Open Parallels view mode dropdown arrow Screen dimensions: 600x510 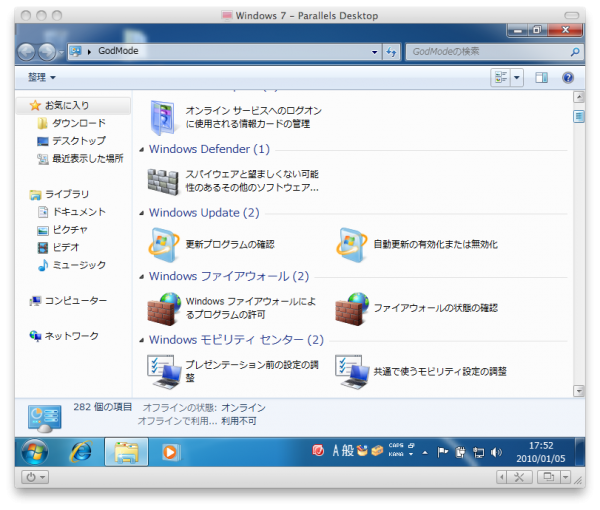pyautogui.click(x=566, y=477)
